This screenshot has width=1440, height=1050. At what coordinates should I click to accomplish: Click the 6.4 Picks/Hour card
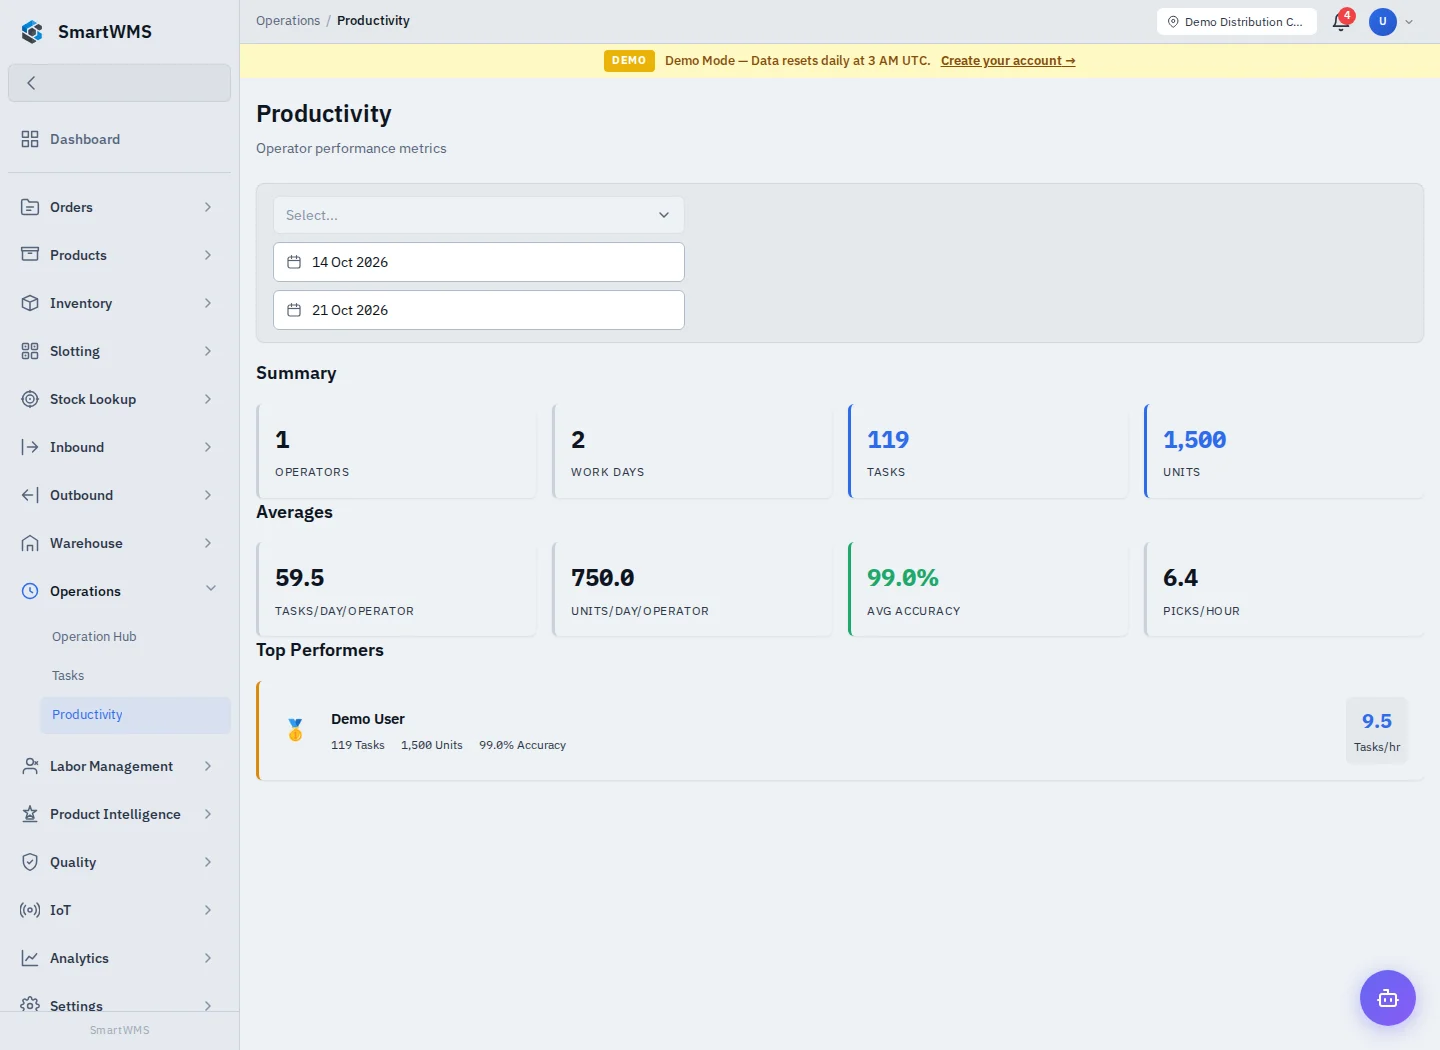pos(1284,589)
